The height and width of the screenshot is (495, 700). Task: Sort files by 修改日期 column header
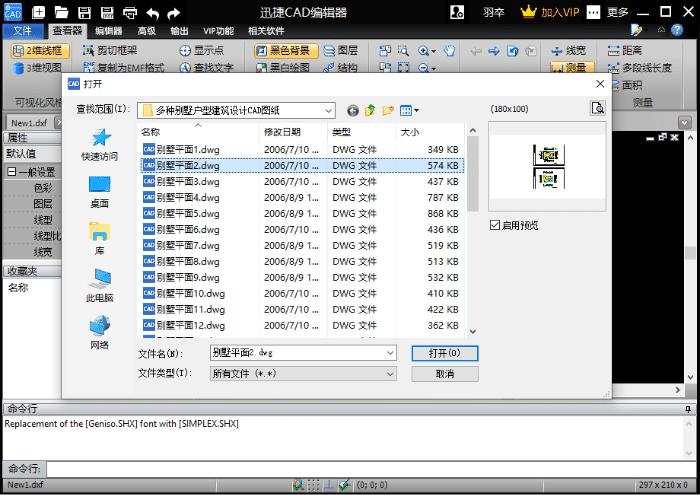click(x=282, y=132)
